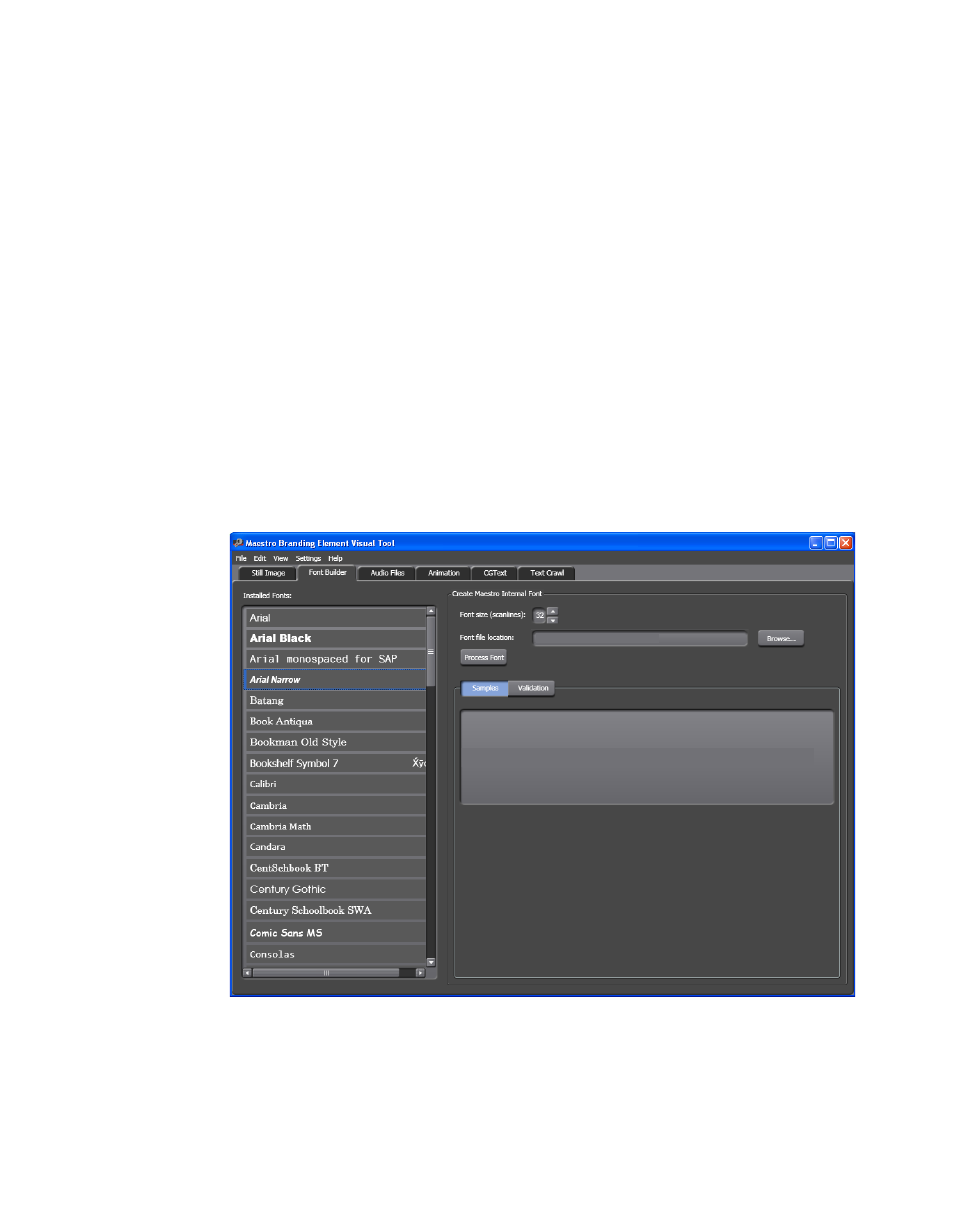
Task: Select Century Schoolbook SWA font
Action: 335,911
